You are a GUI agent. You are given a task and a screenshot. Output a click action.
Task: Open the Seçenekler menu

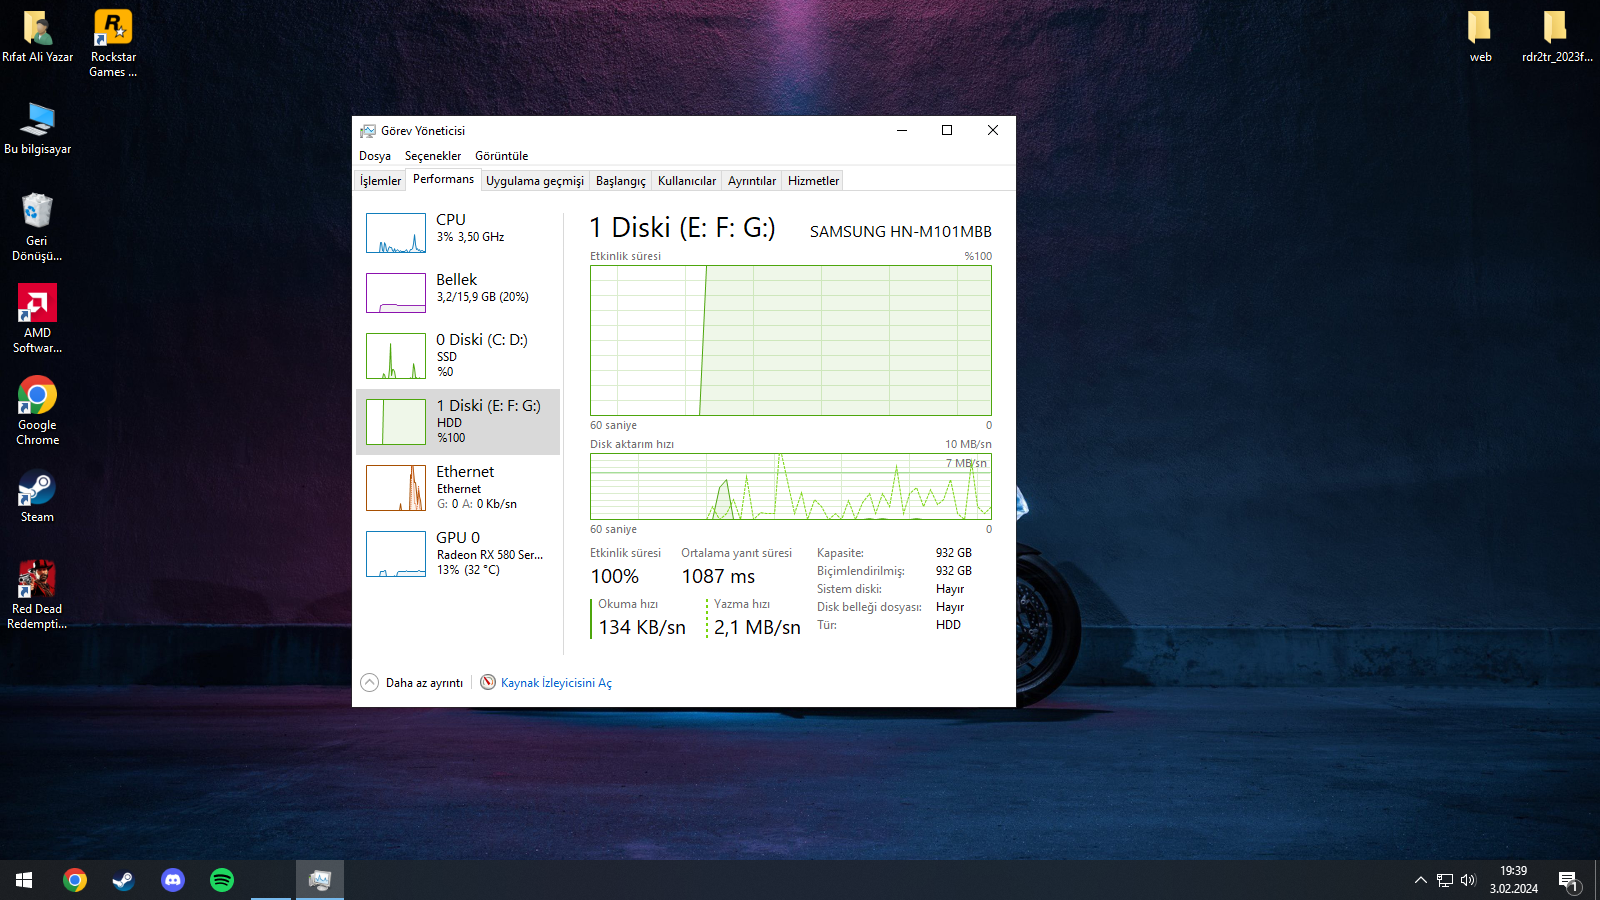(433, 156)
